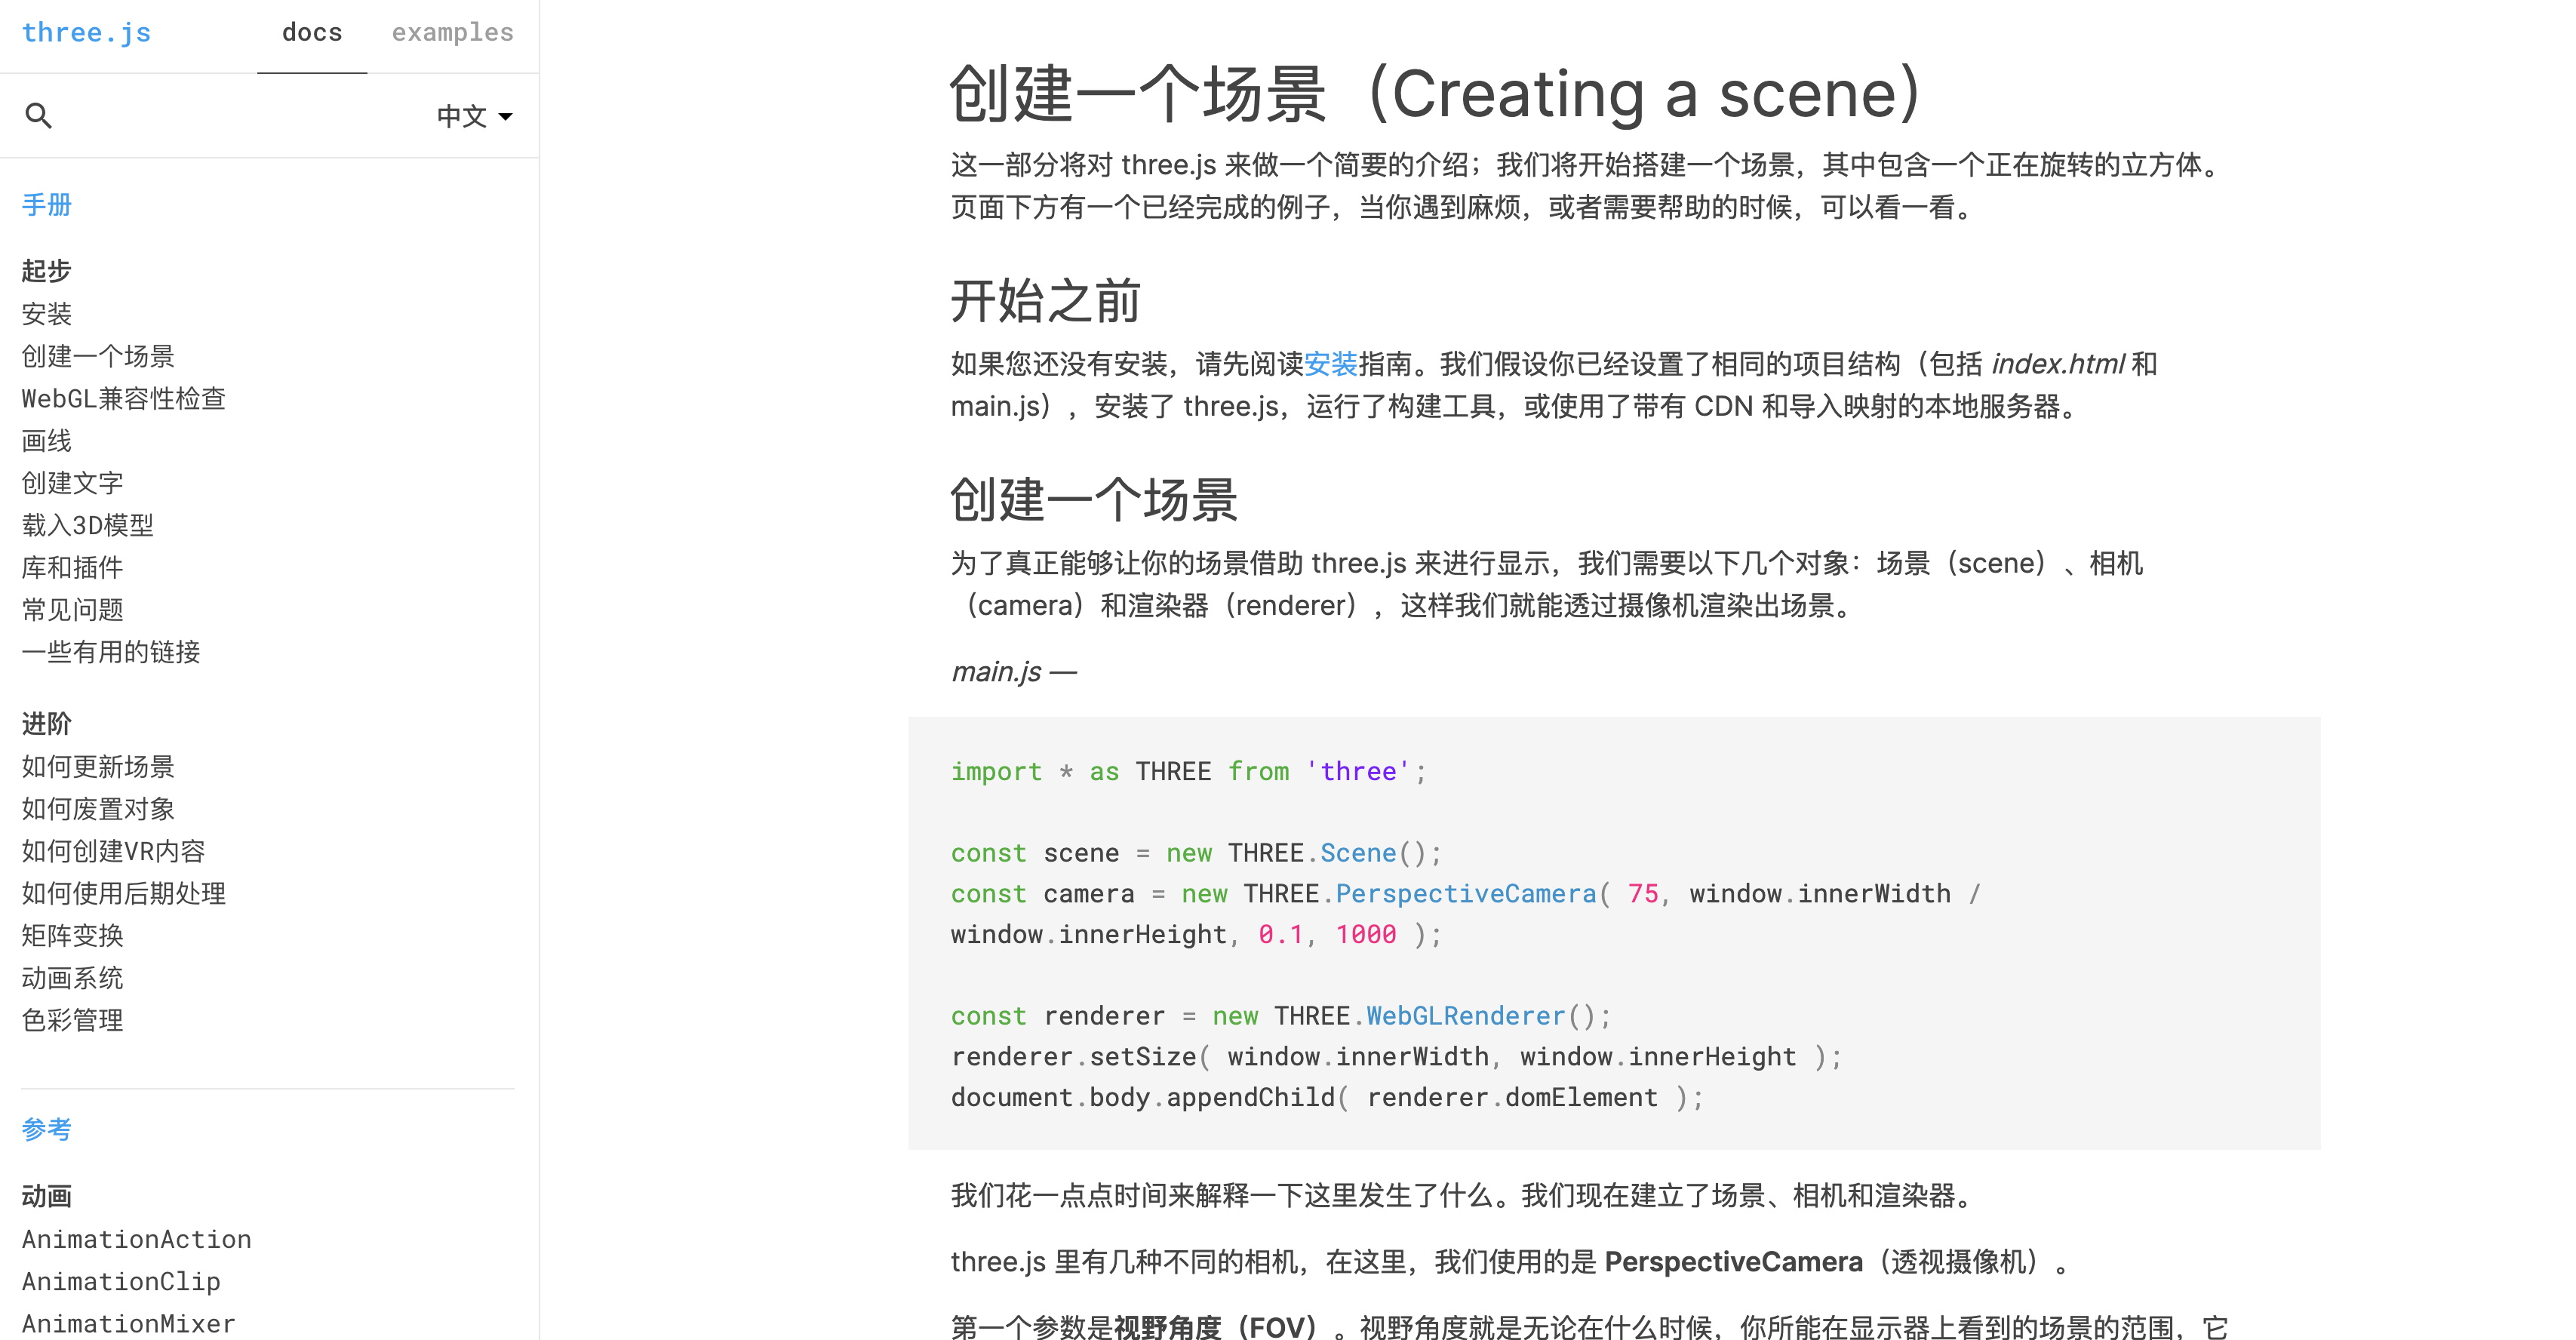Click the 开始之前 heading
Image resolution: width=2576 pixels, height=1340 pixels.
1045,301
